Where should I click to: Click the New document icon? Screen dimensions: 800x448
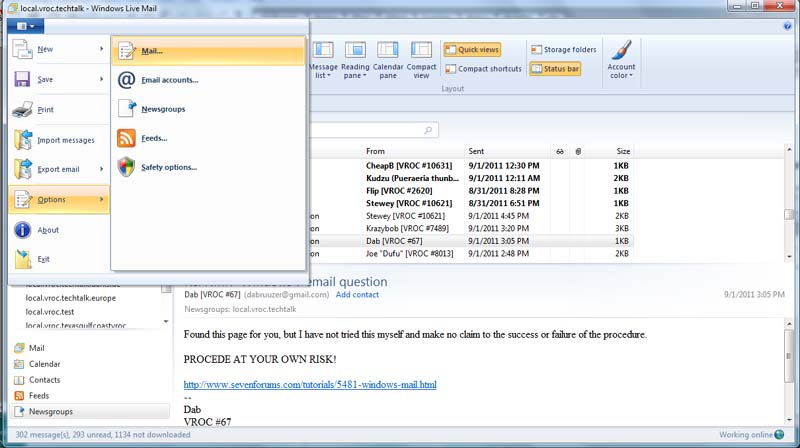click(x=22, y=49)
